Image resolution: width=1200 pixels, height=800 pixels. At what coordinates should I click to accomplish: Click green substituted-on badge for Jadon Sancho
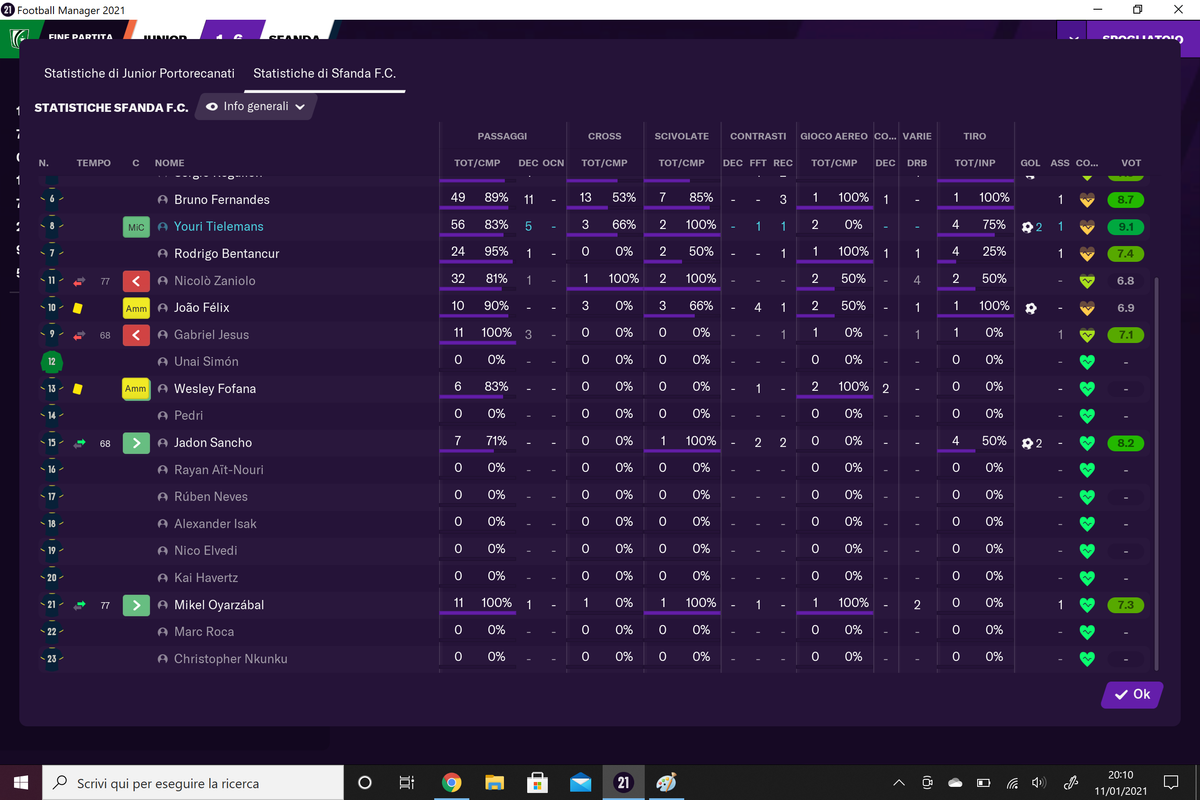point(136,443)
